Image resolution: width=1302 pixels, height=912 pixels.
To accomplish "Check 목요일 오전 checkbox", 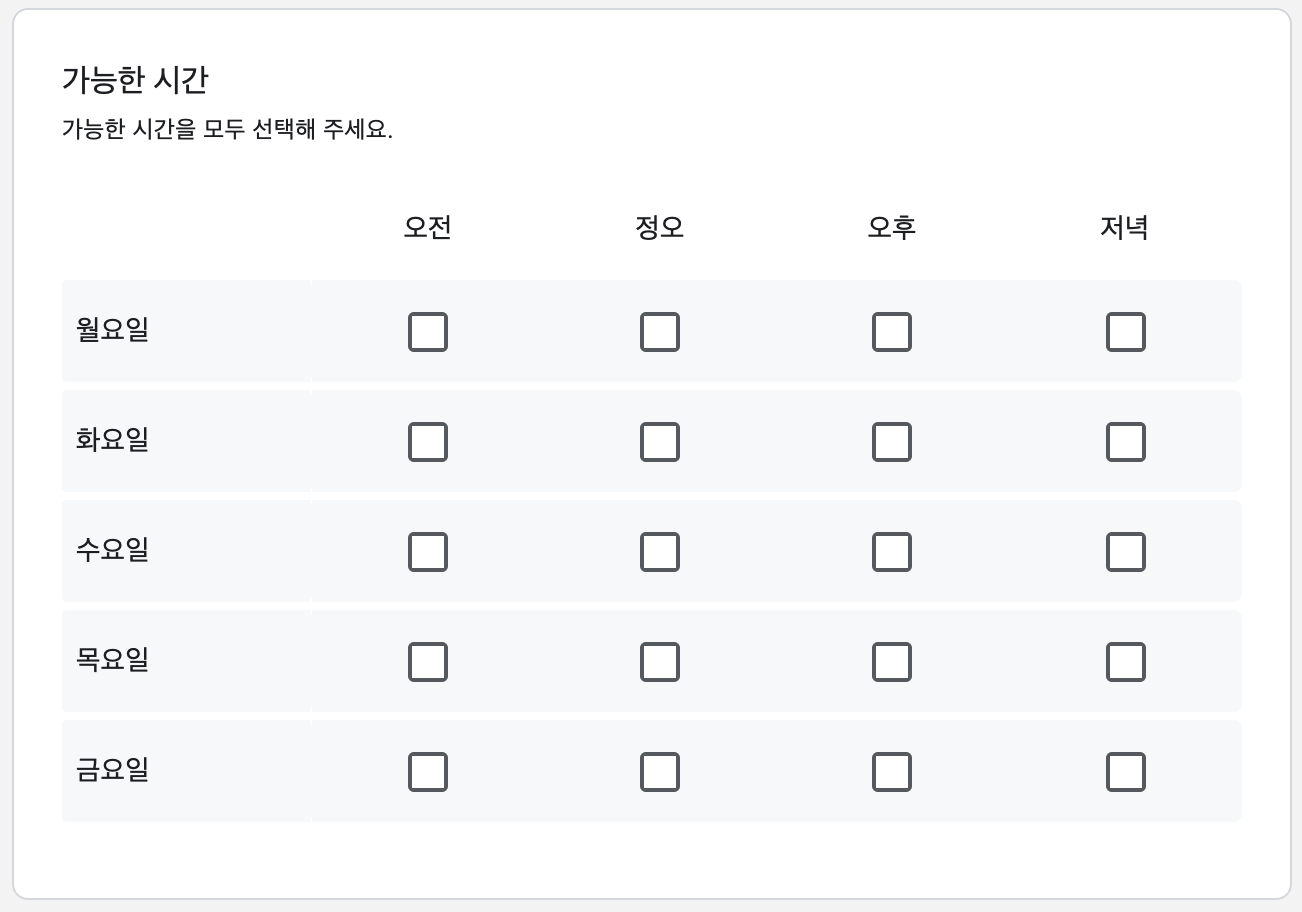I will tap(428, 662).
